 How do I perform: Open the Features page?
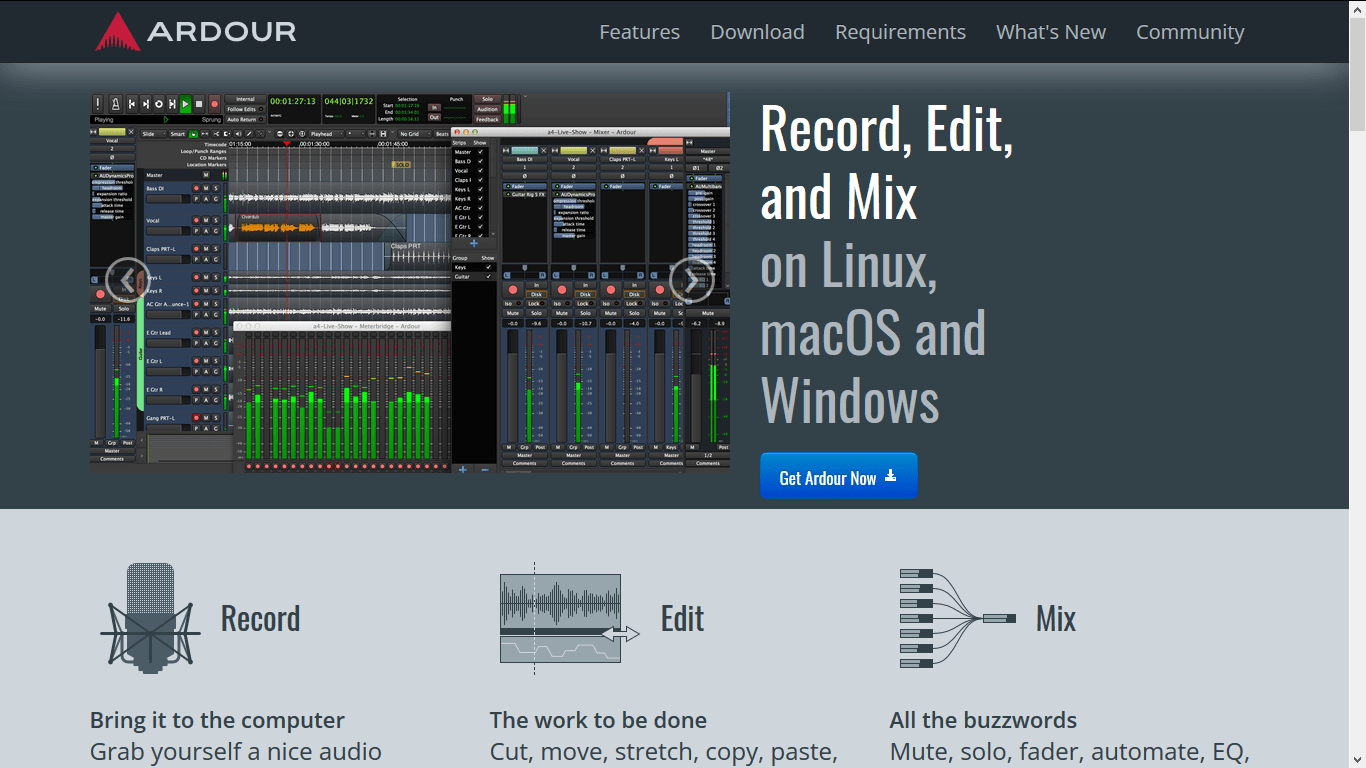click(639, 32)
